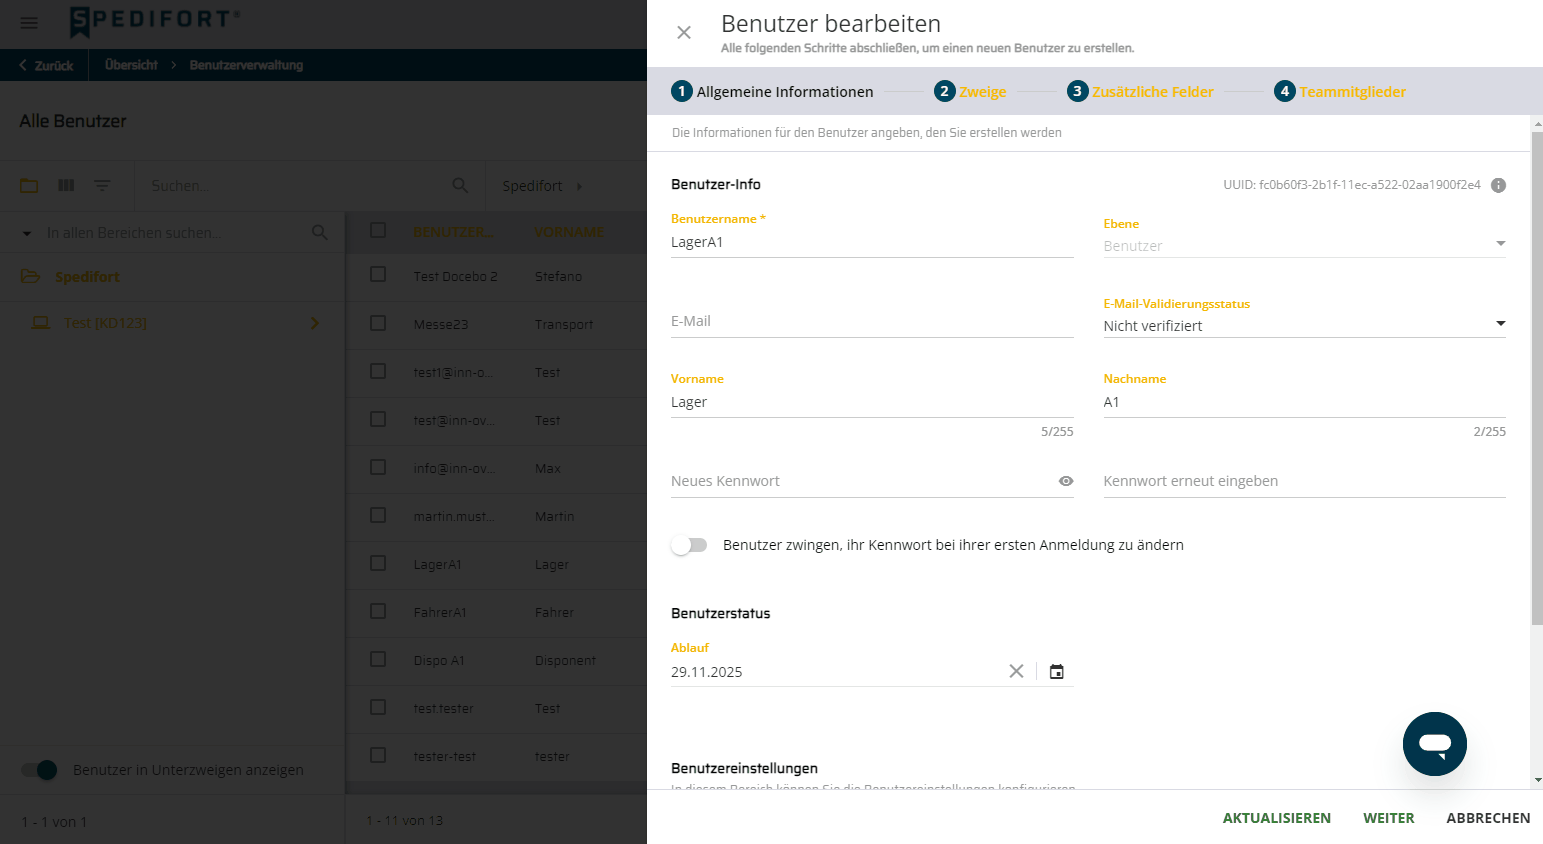
Task: Go to step 2 Zweige
Action: click(970, 91)
